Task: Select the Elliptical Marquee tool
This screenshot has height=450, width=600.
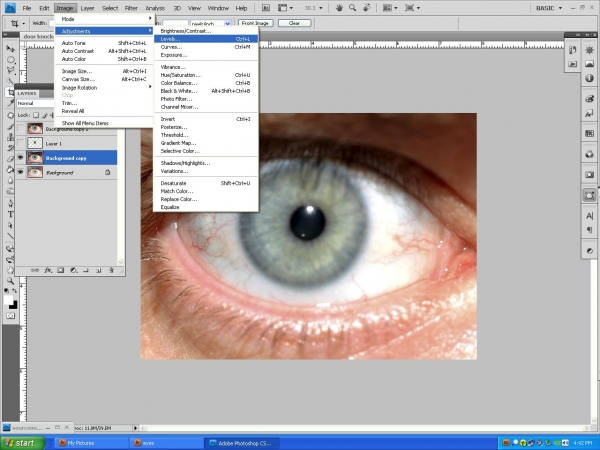Action: pyautogui.click(x=10, y=59)
